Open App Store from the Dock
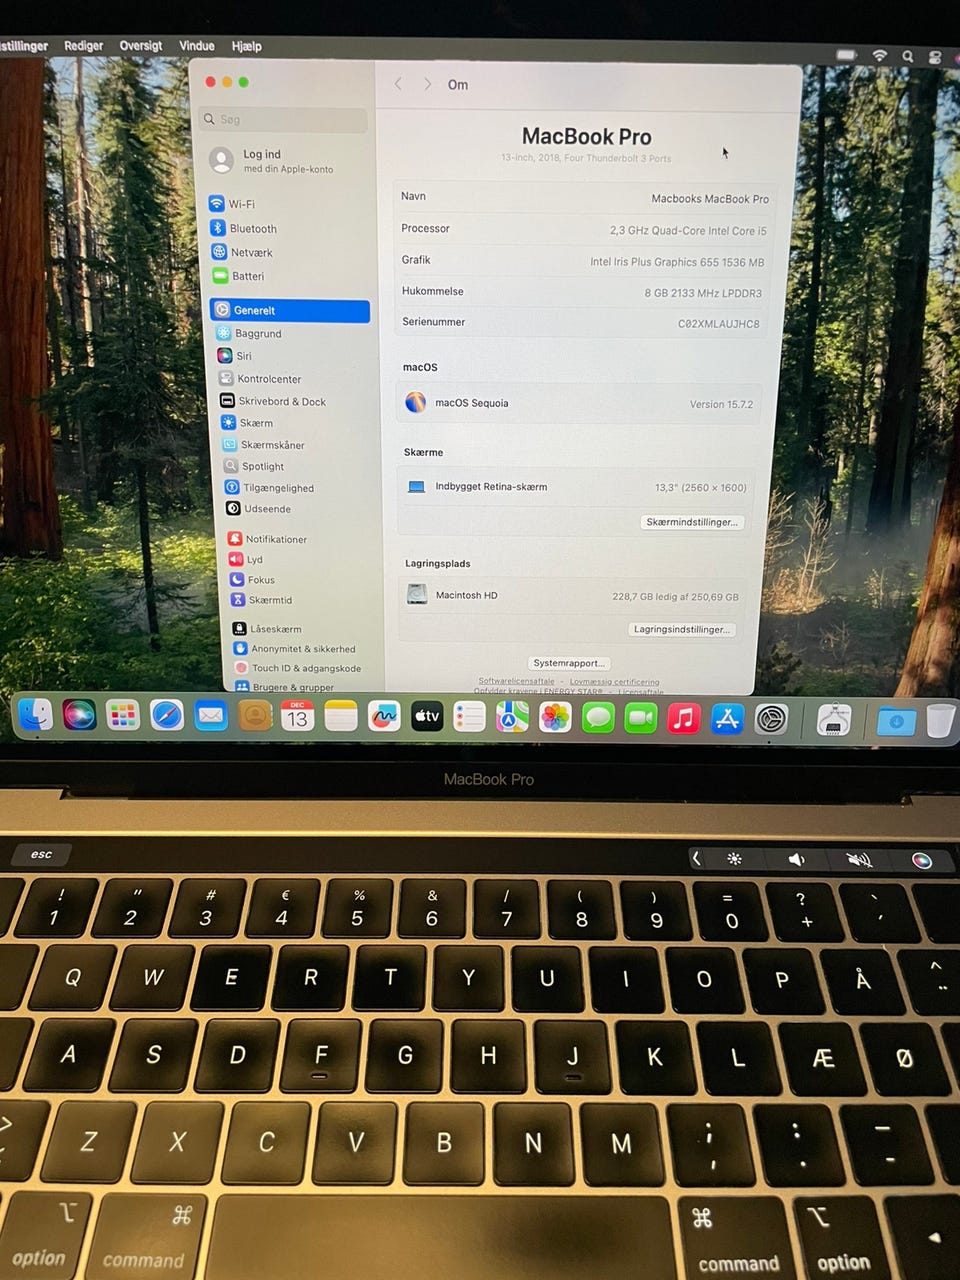 point(727,718)
